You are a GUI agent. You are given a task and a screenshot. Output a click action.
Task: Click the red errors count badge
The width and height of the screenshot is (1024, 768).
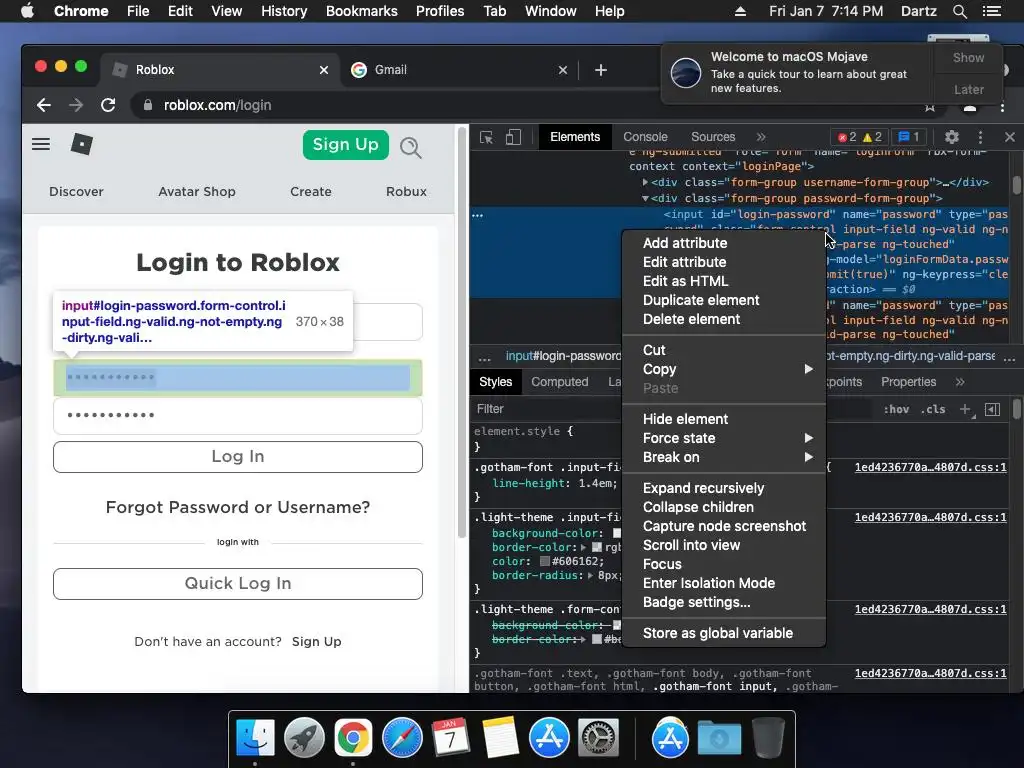(x=847, y=136)
